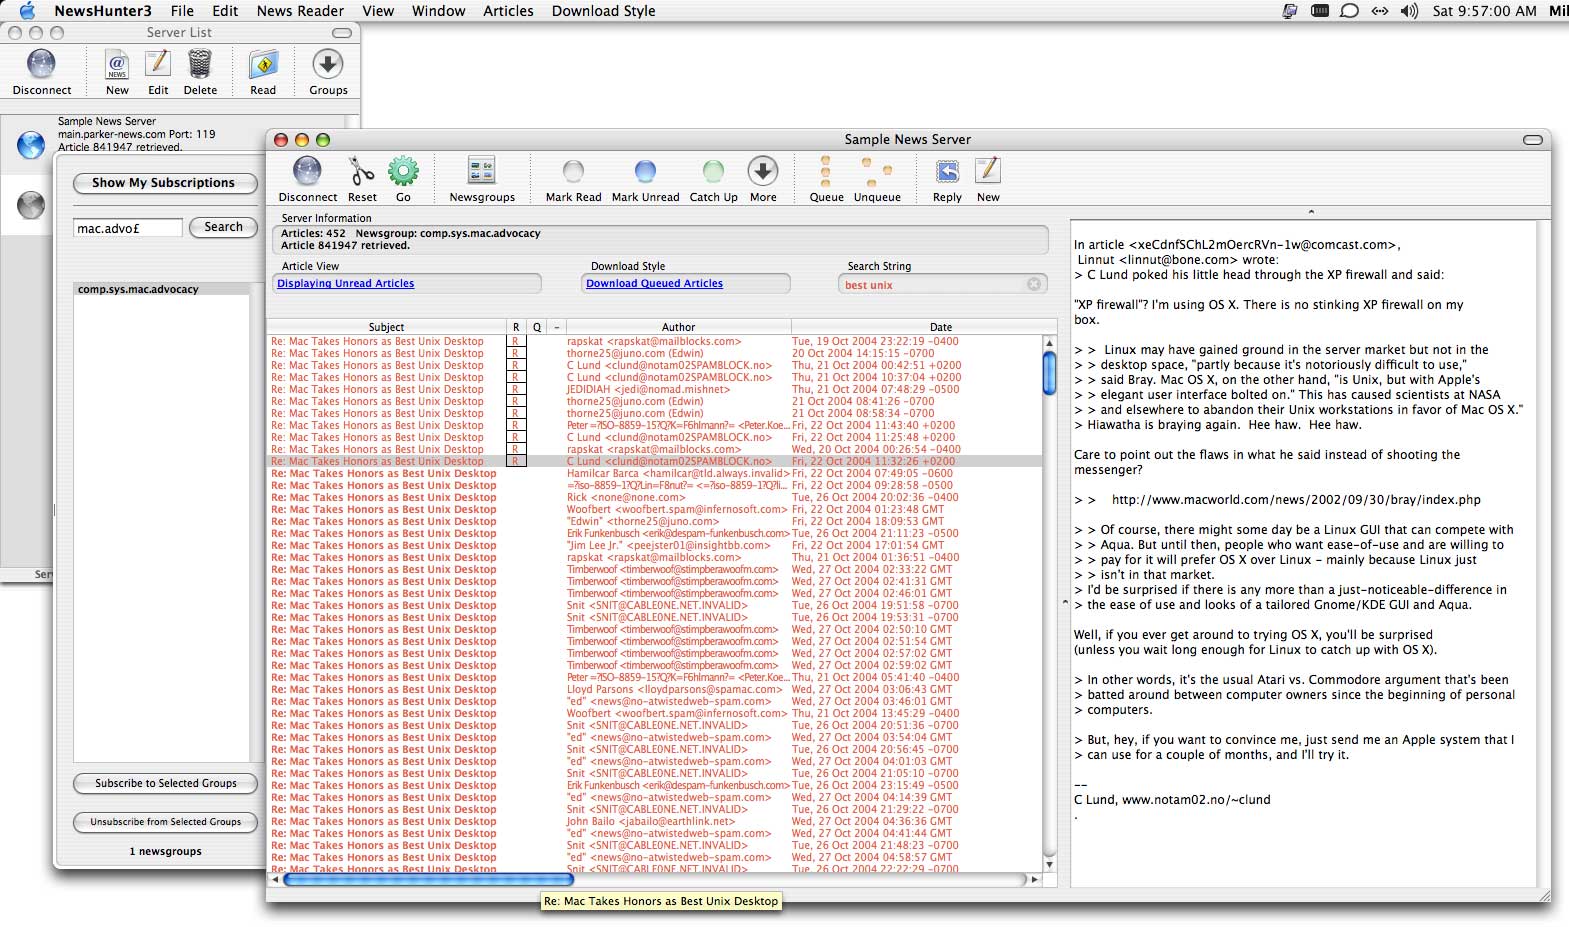The height and width of the screenshot is (927, 1569).
Task: Toggle read flag on thorne25 08:41:26 row
Action: pyautogui.click(x=515, y=402)
